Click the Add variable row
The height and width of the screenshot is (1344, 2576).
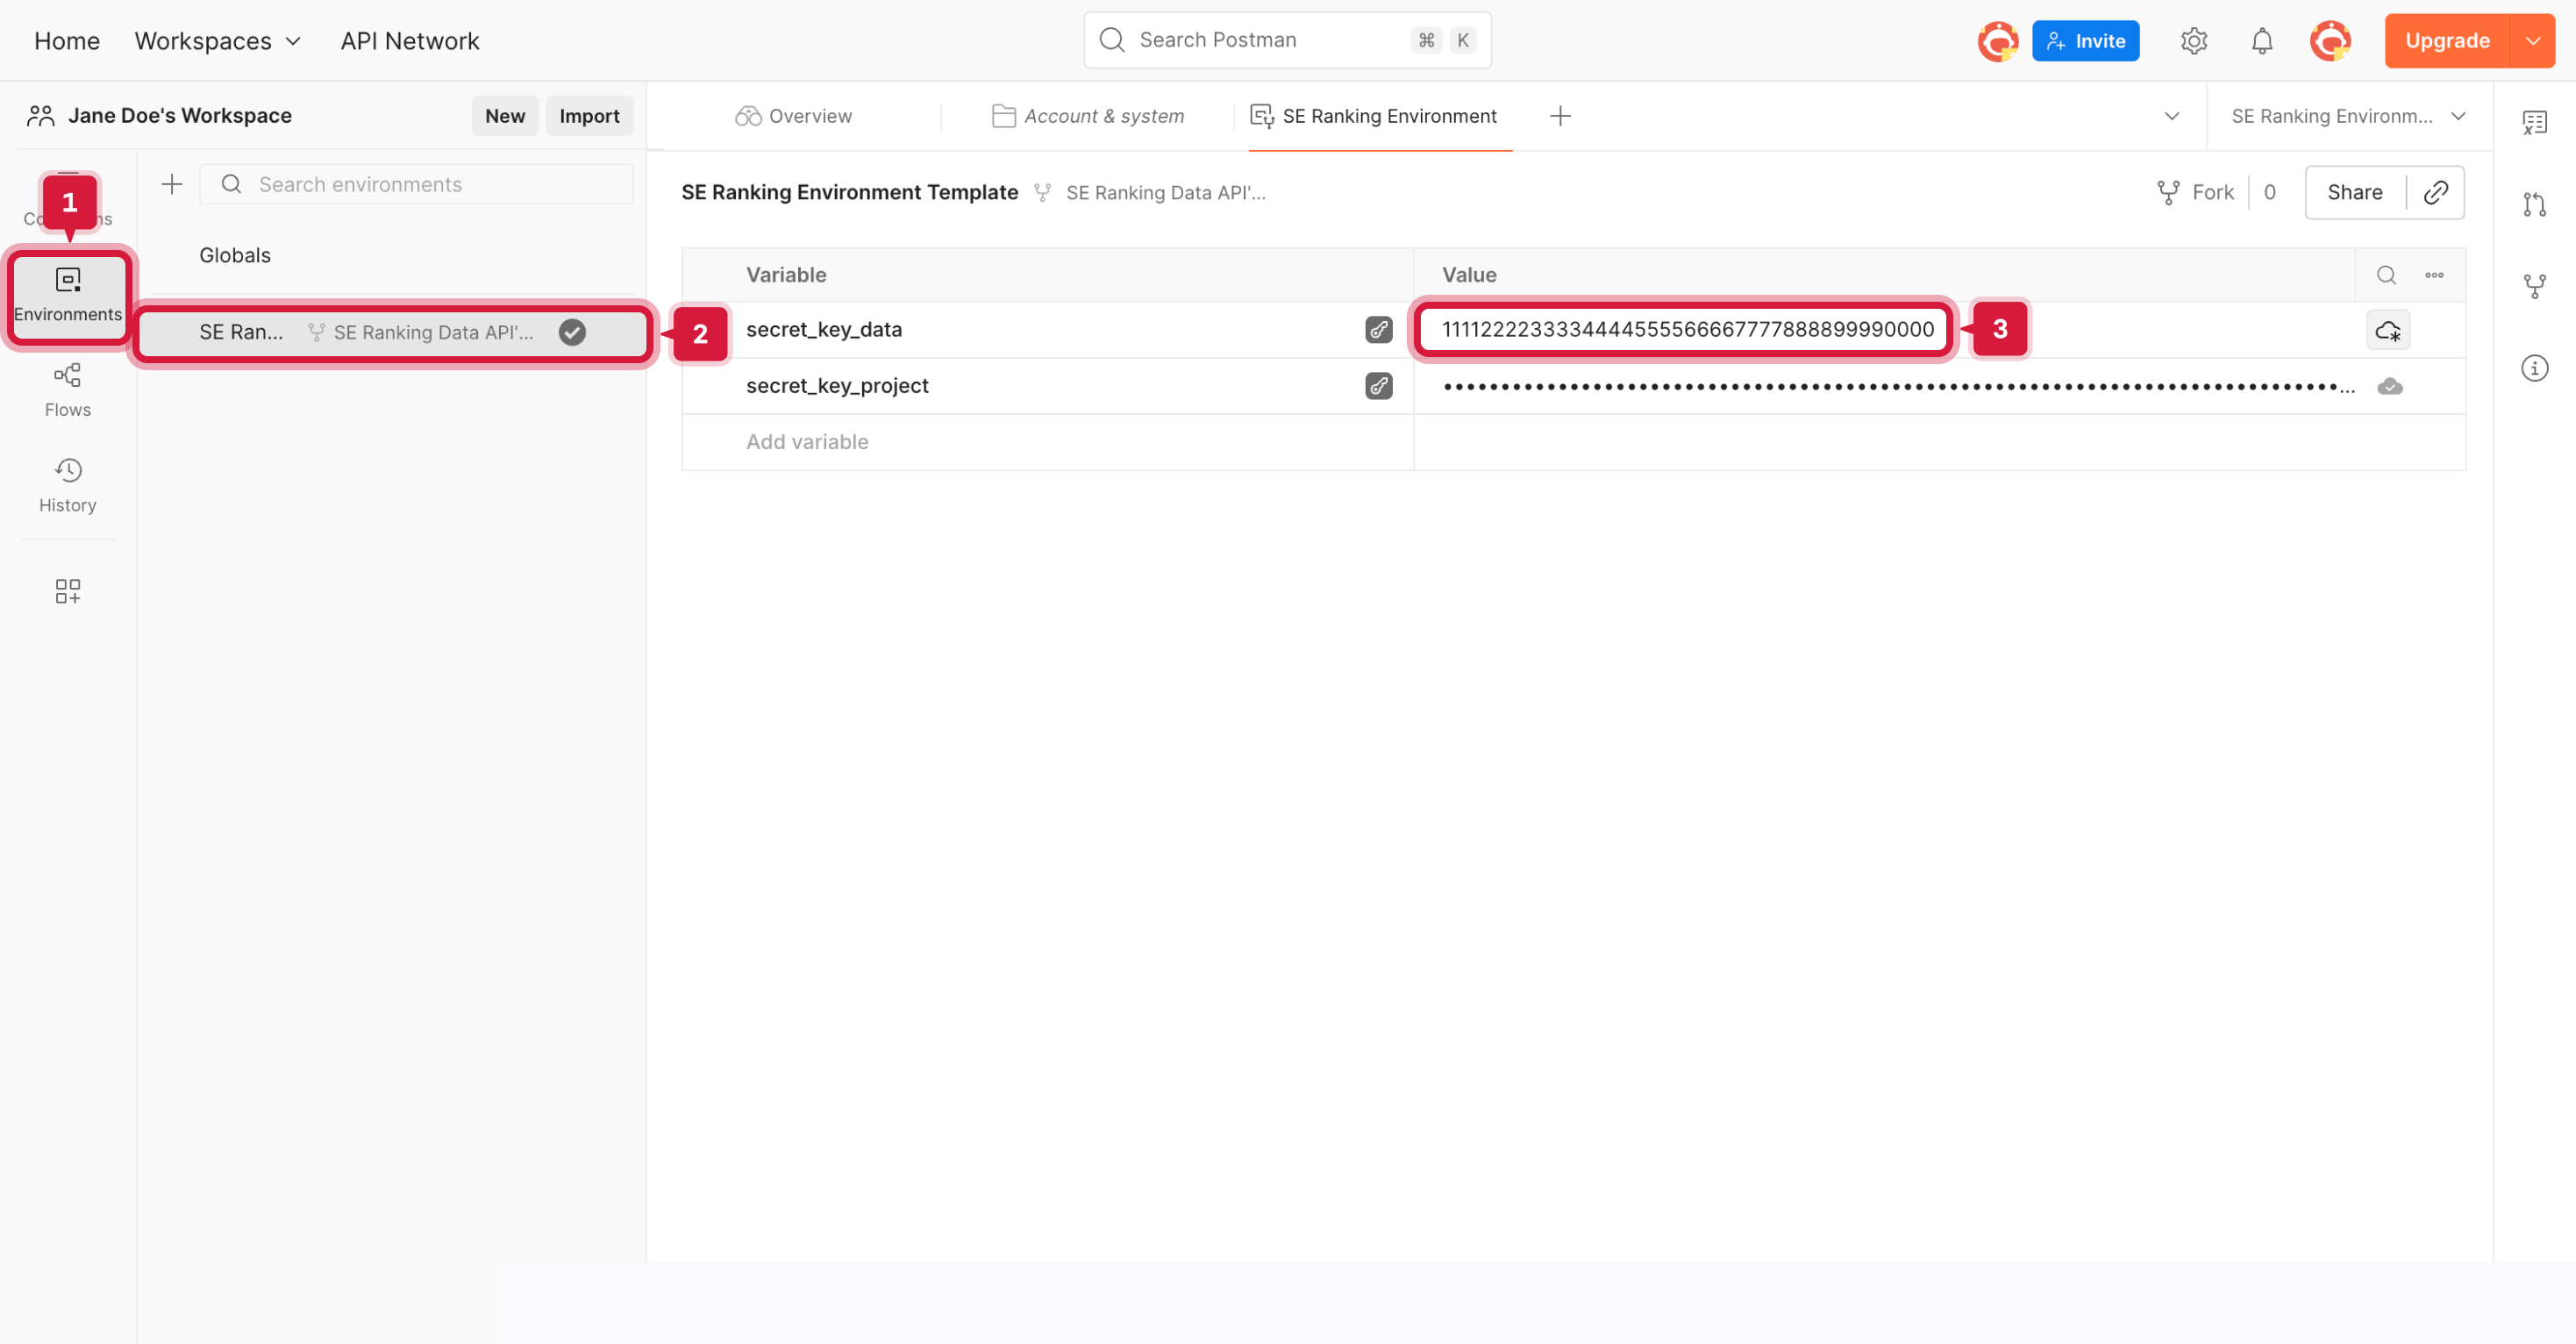coord(807,442)
